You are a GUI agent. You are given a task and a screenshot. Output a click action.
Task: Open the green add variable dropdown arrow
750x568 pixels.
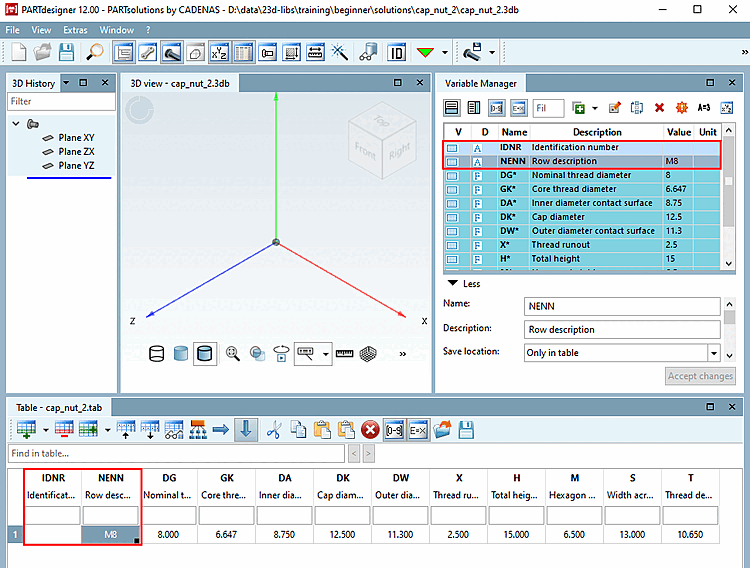coord(595,108)
